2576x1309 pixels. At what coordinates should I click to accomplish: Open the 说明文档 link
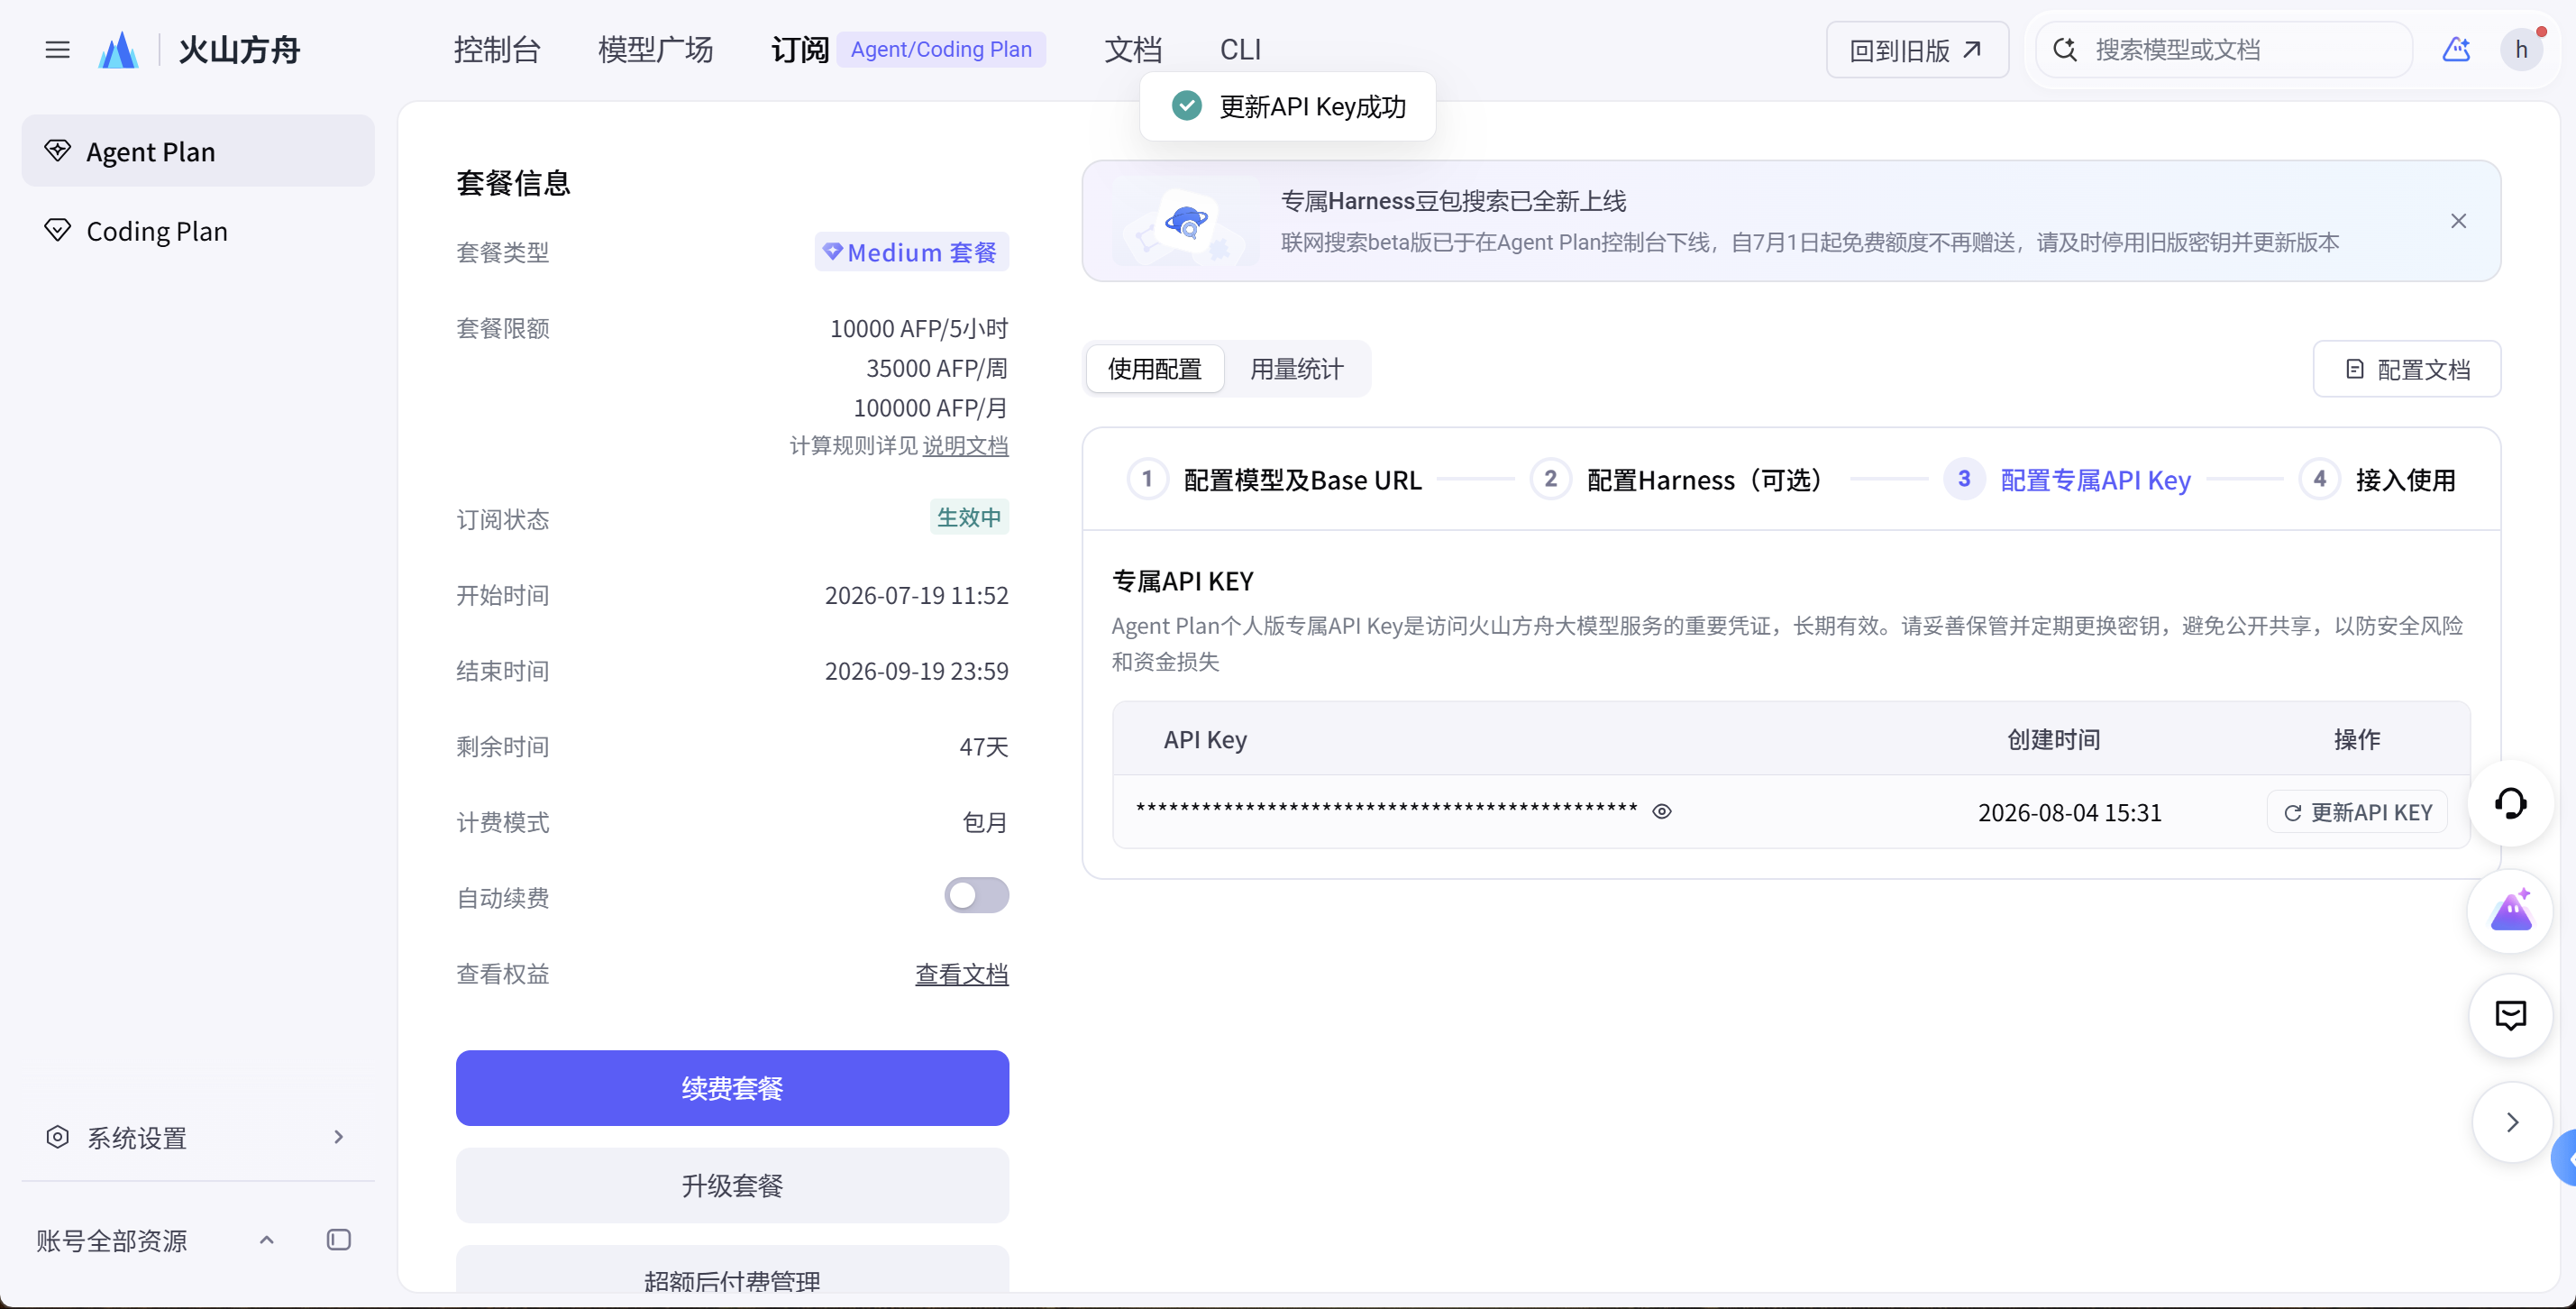pyautogui.click(x=965, y=445)
